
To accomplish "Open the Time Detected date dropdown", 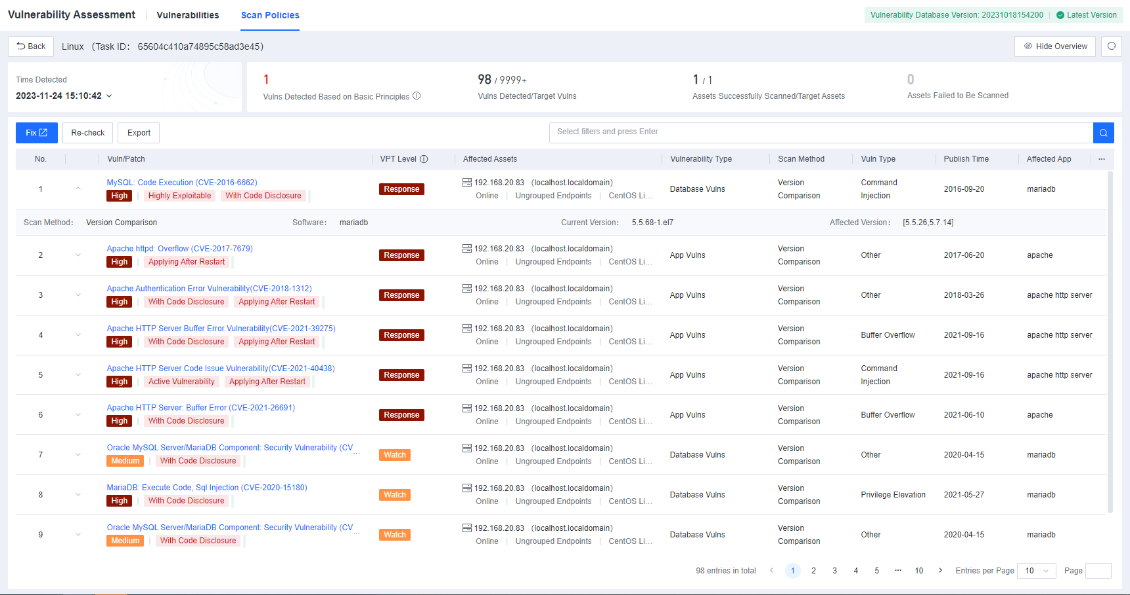I will point(64,96).
